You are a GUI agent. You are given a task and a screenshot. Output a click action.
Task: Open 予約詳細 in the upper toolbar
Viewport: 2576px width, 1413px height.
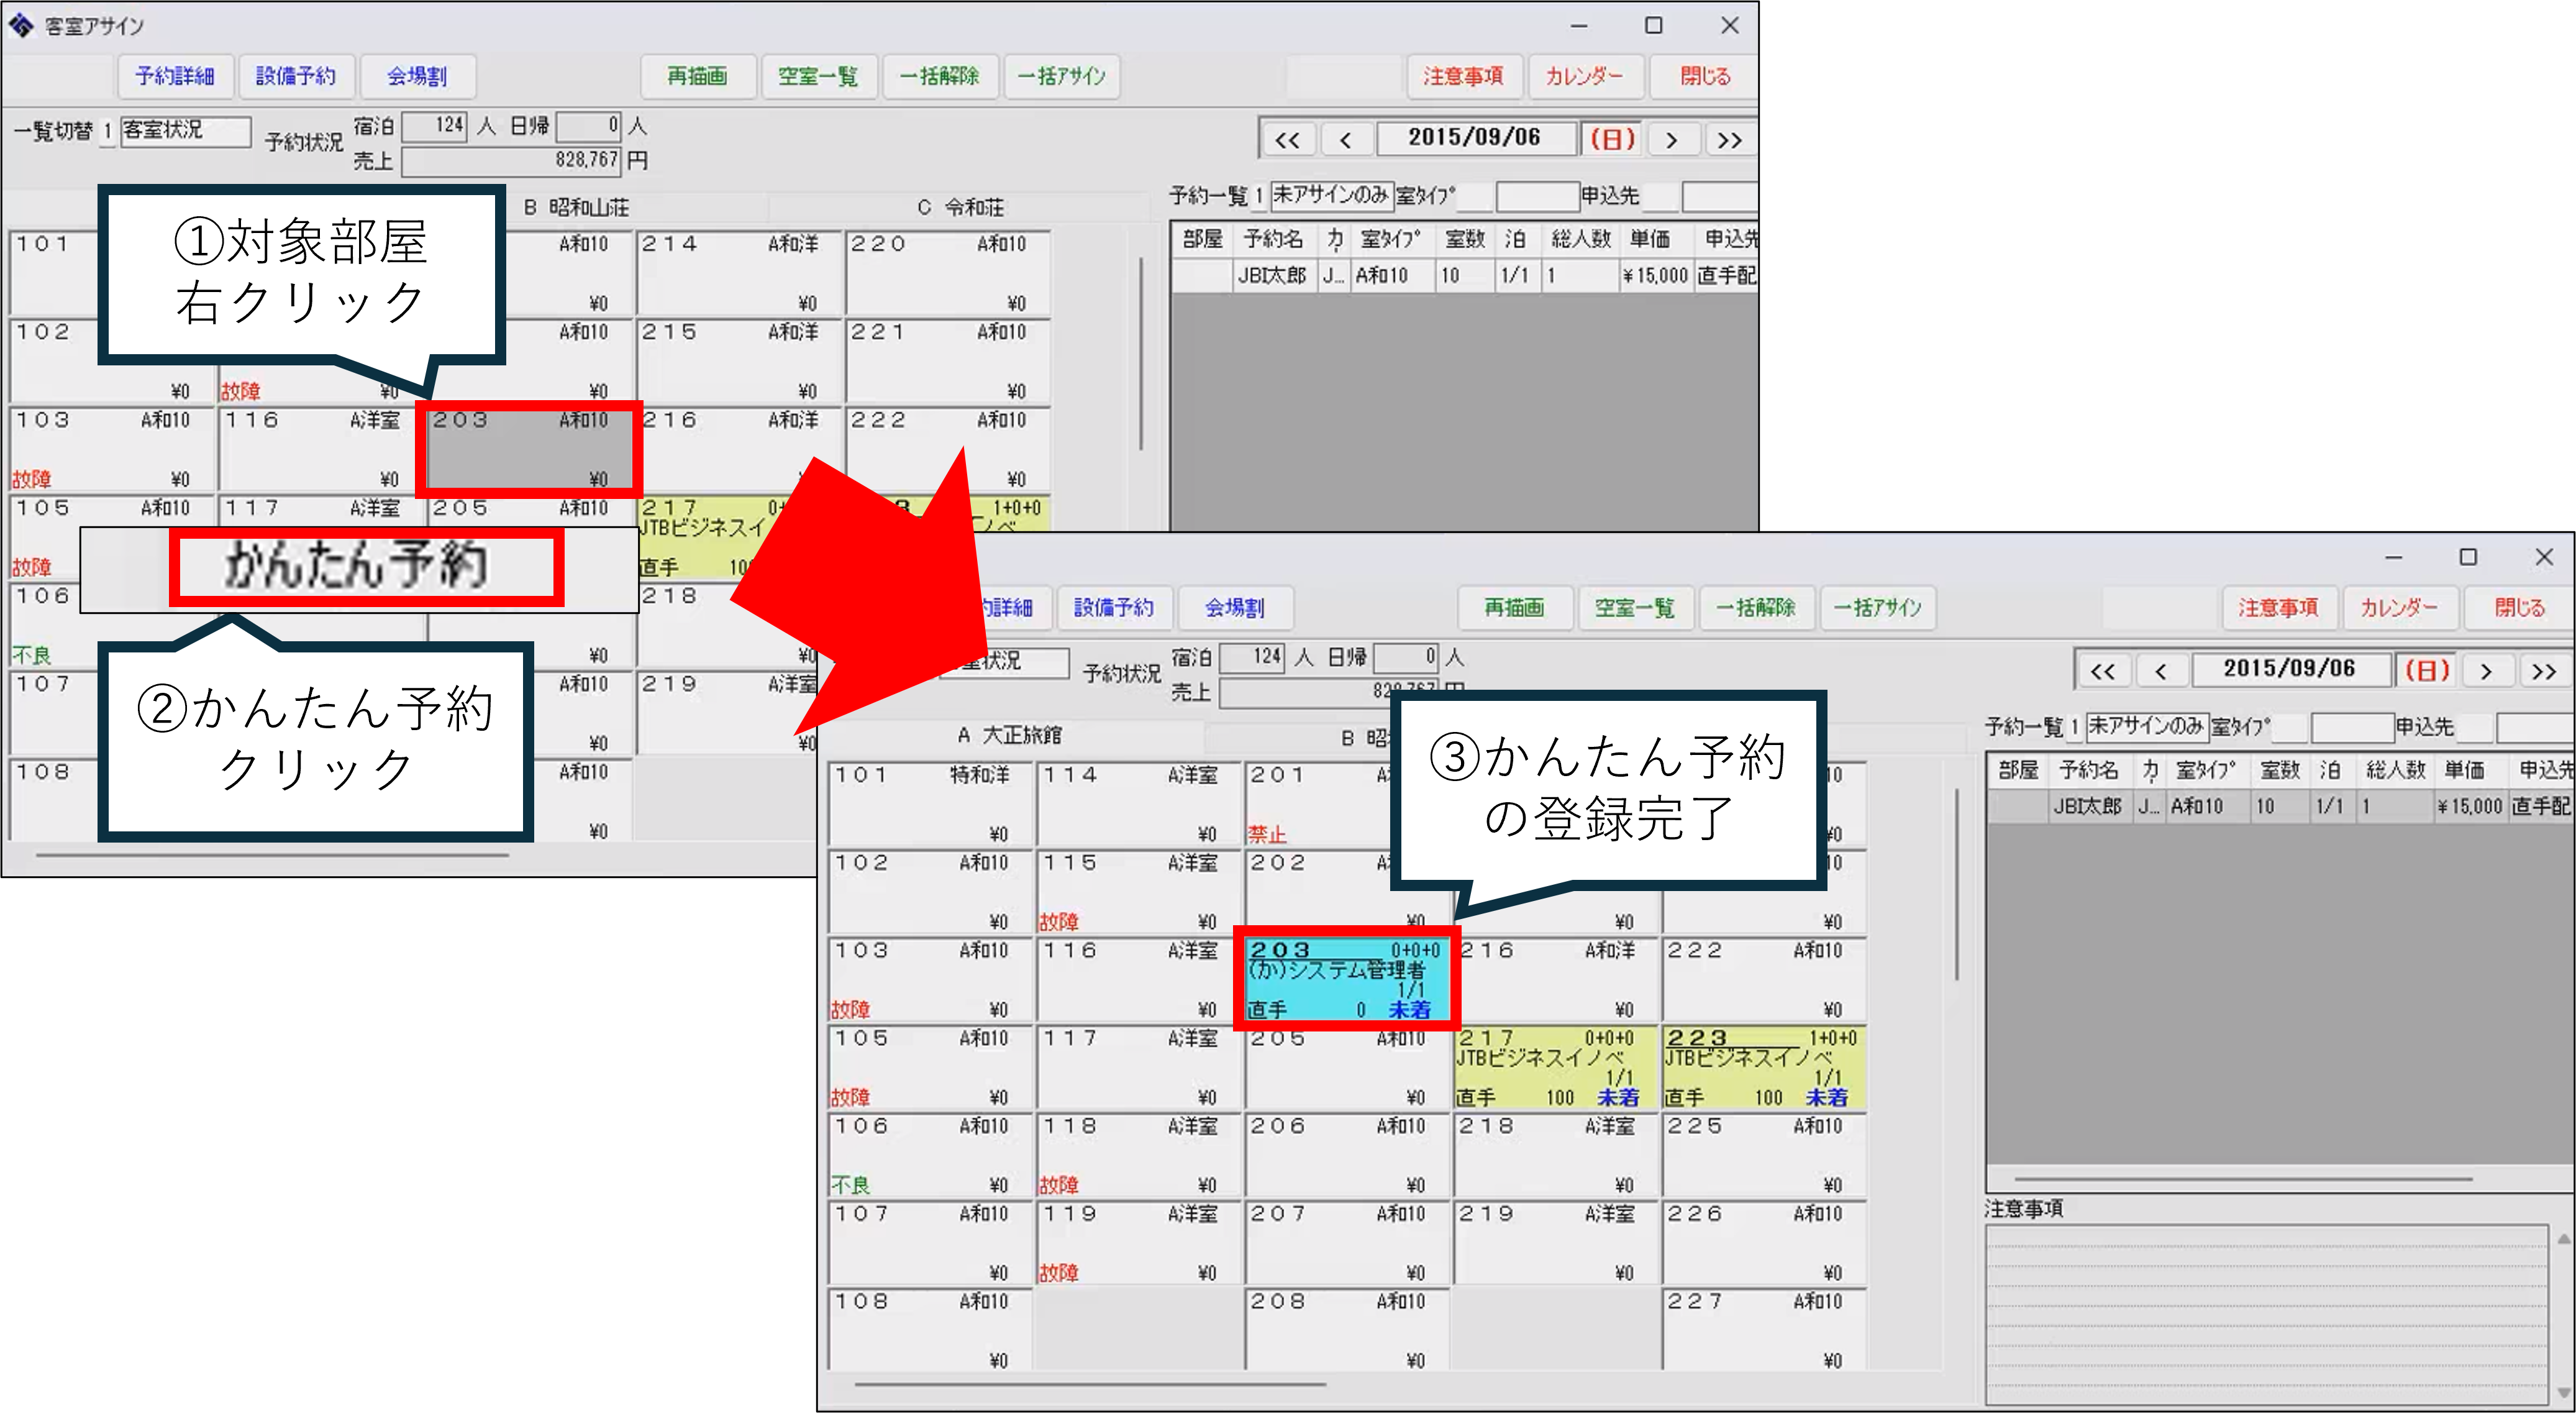(x=175, y=76)
